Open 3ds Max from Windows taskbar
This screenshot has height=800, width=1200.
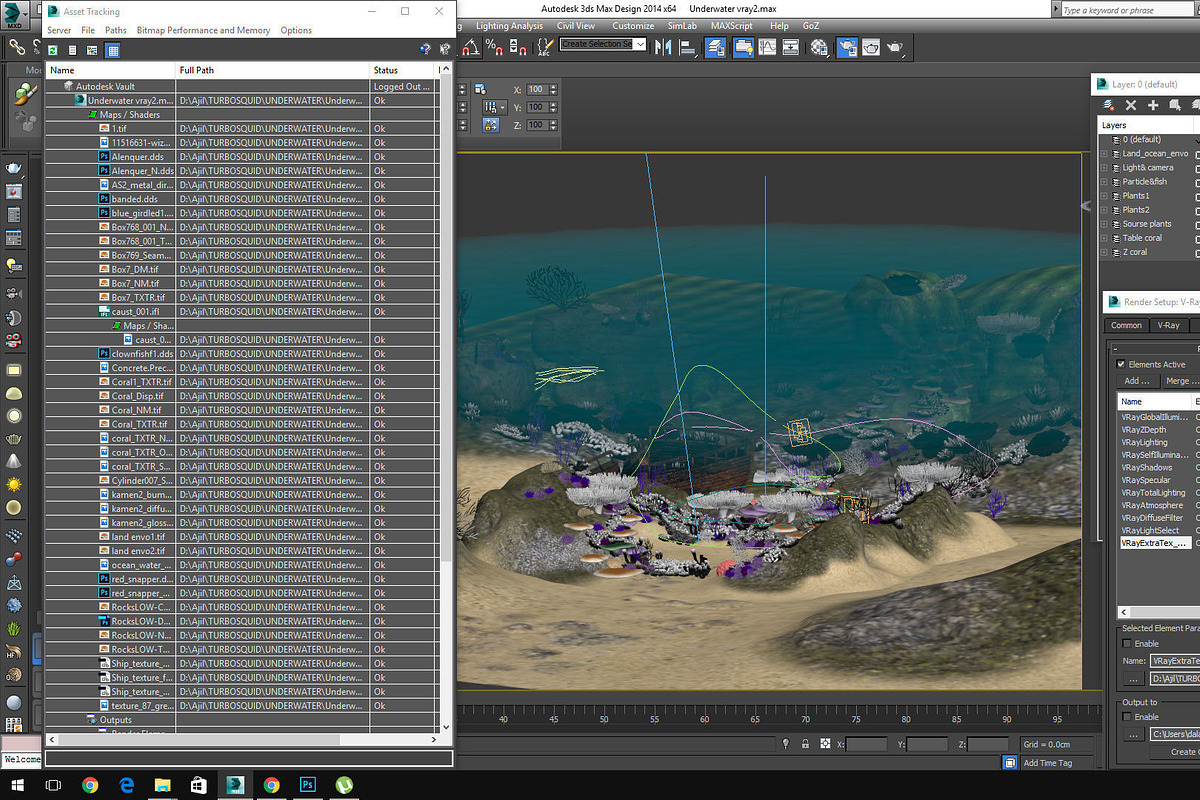pyautogui.click(x=235, y=785)
